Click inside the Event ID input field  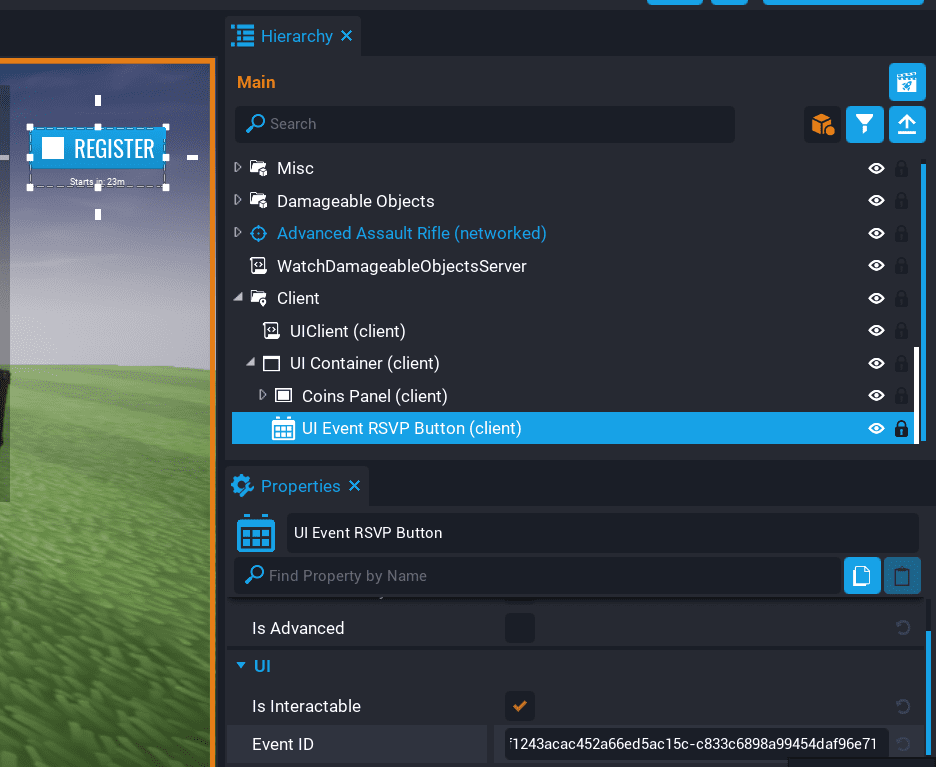coord(690,744)
